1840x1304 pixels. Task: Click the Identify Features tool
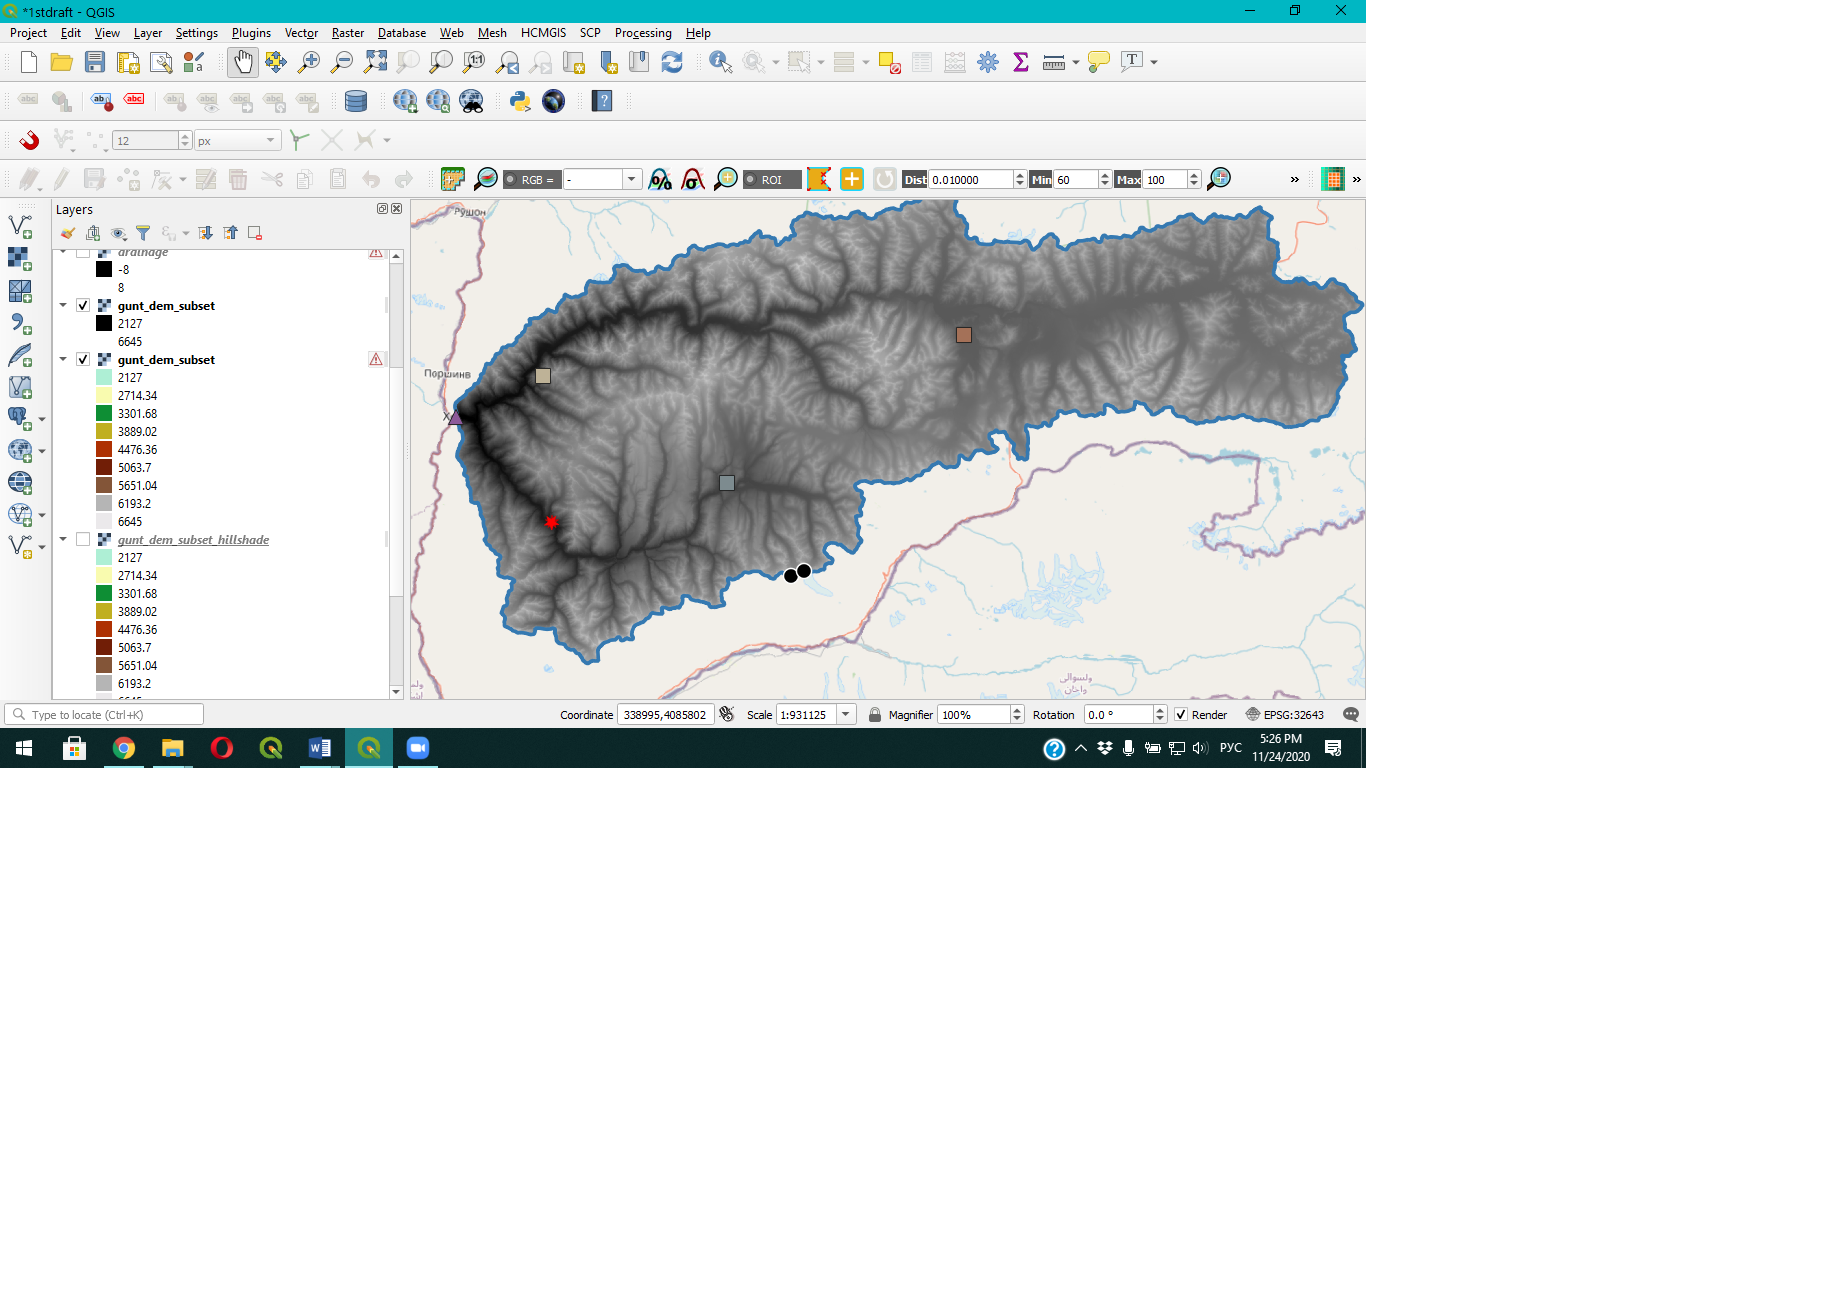[x=720, y=62]
